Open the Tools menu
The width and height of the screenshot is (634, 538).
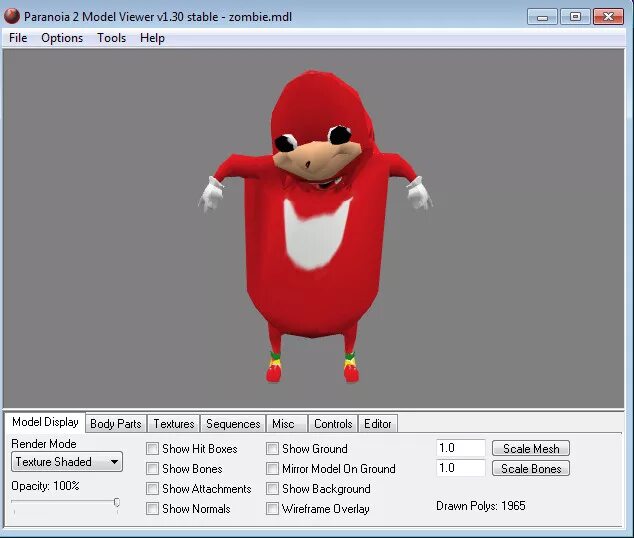[x=111, y=38]
